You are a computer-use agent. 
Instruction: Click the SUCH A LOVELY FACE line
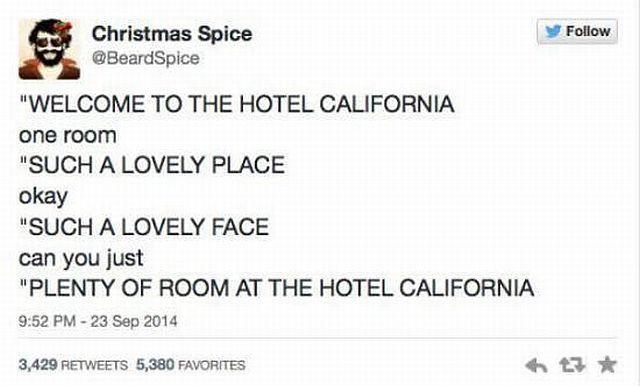point(144,226)
